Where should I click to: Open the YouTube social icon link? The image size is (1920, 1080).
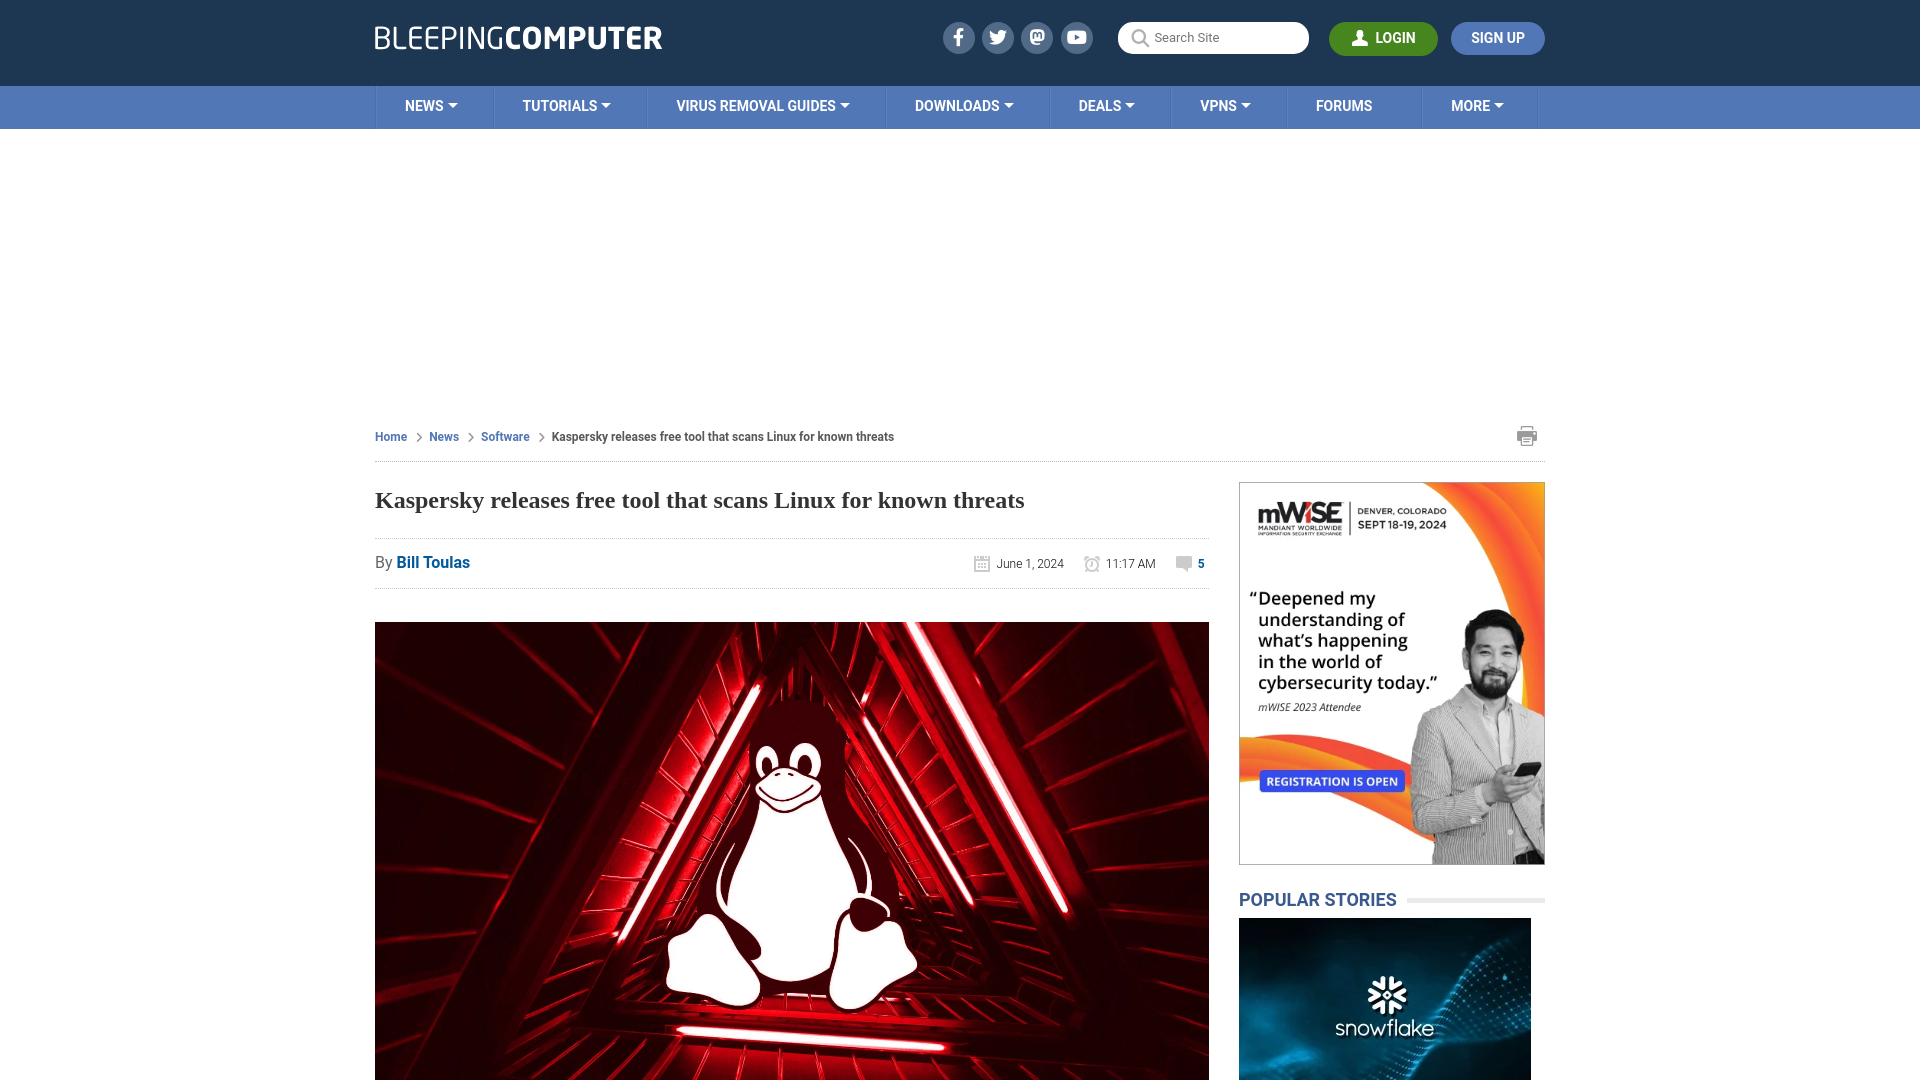tap(1076, 37)
